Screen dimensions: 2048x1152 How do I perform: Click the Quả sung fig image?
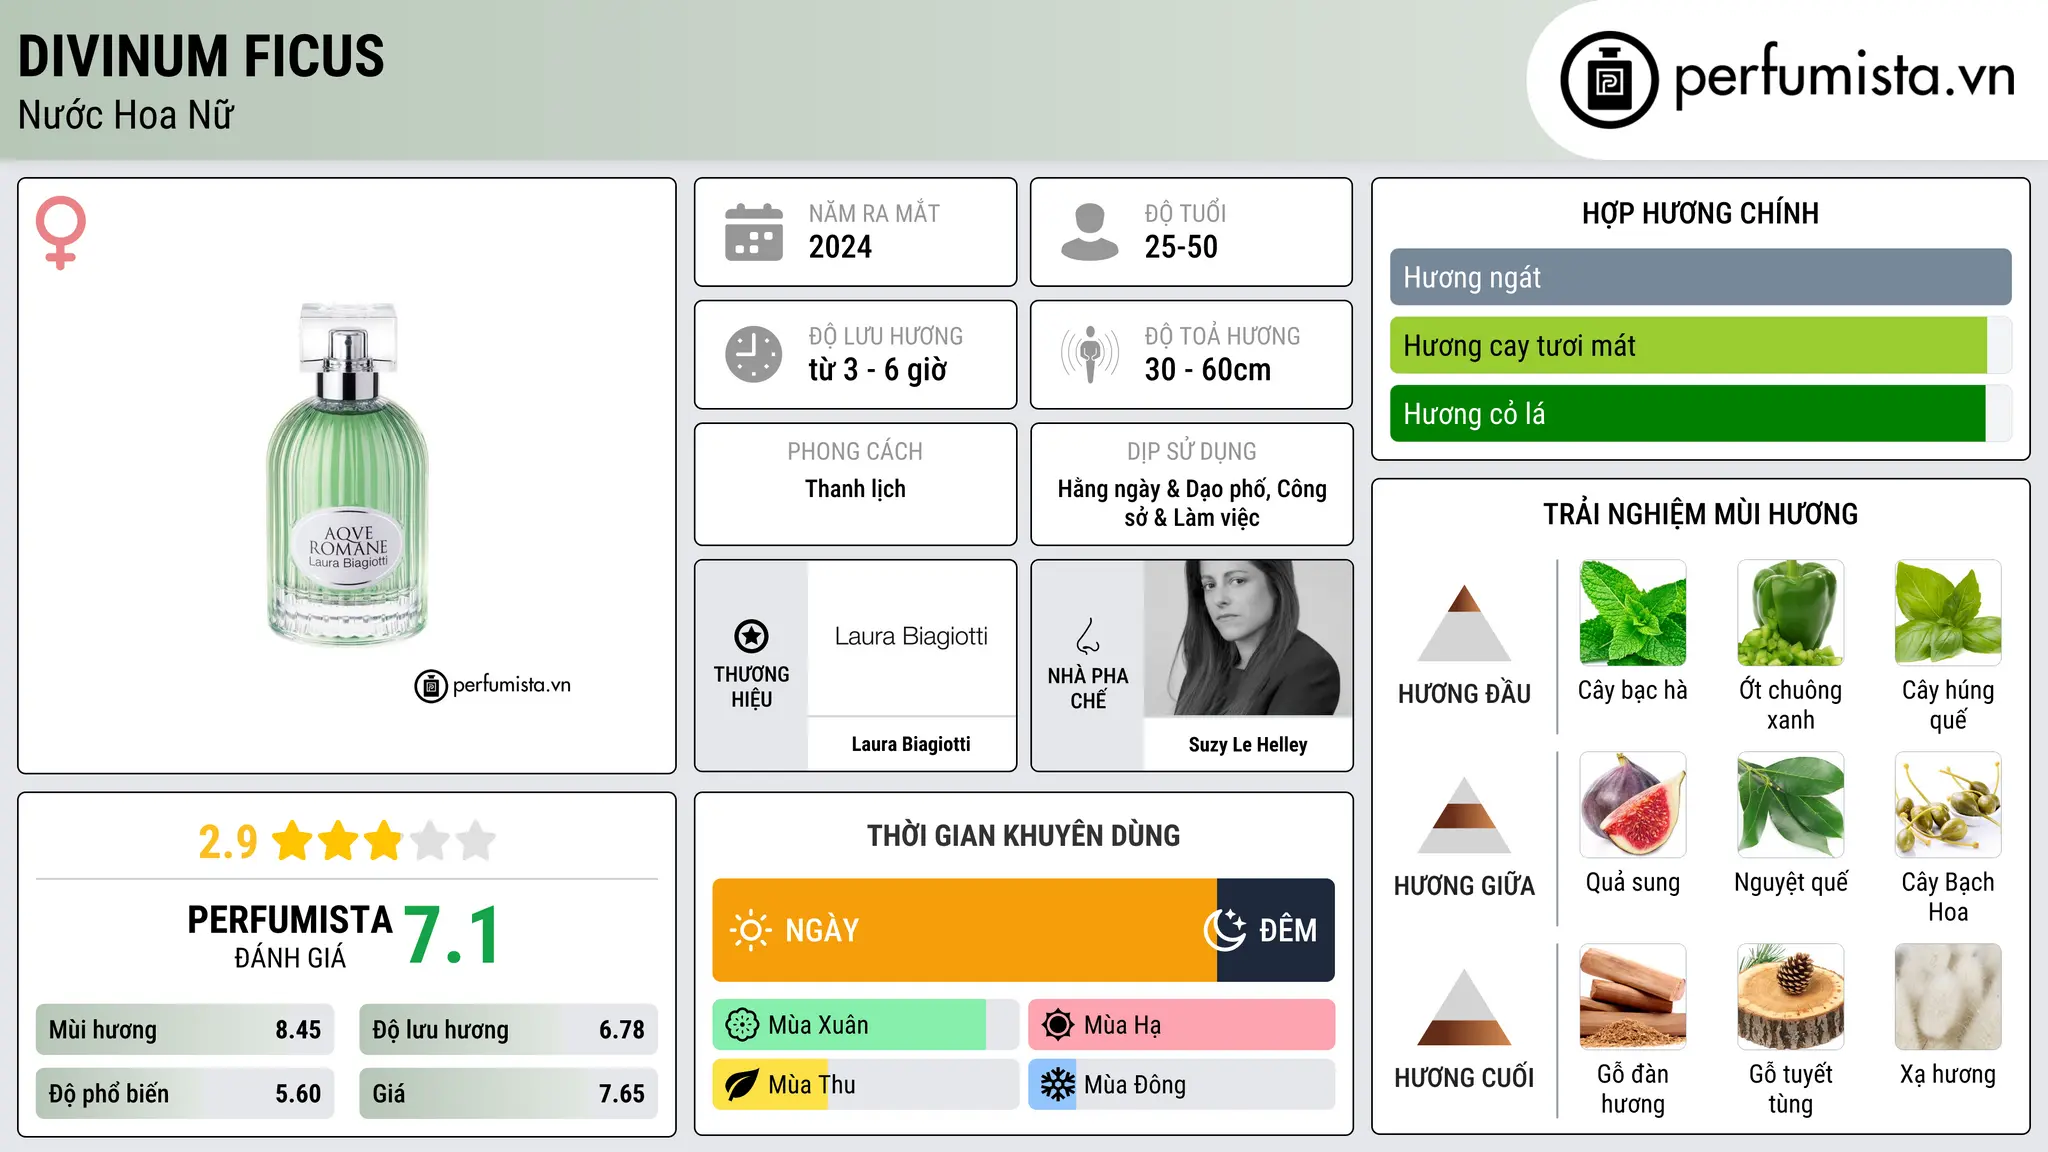pyautogui.click(x=1632, y=805)
